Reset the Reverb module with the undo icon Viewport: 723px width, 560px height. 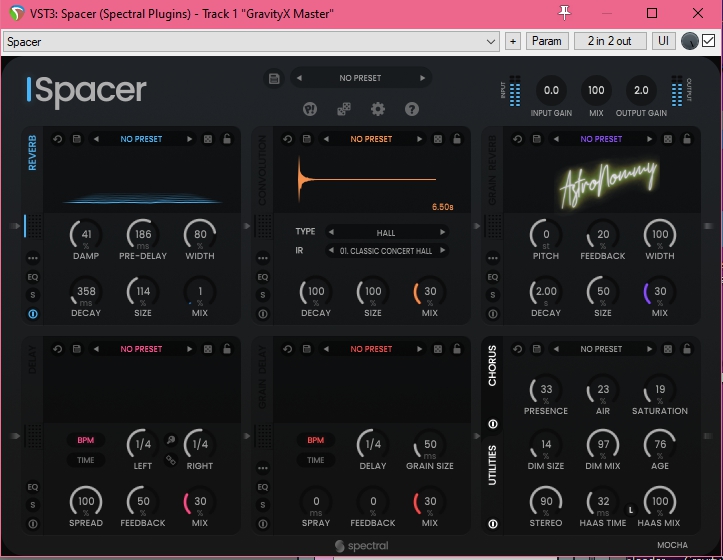(x=58, y=139)
